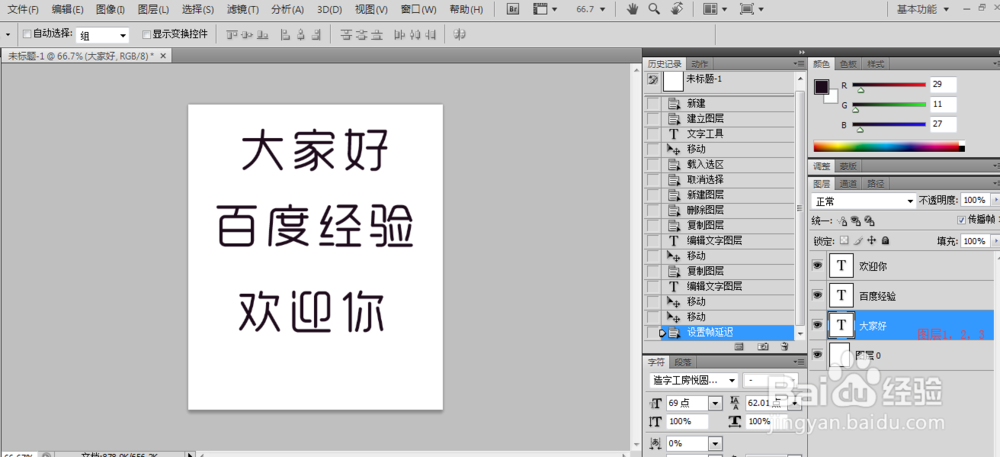1000x457 pixels.
Task: Open the 填充 slider arrow
Action: [x=996, y=241]
